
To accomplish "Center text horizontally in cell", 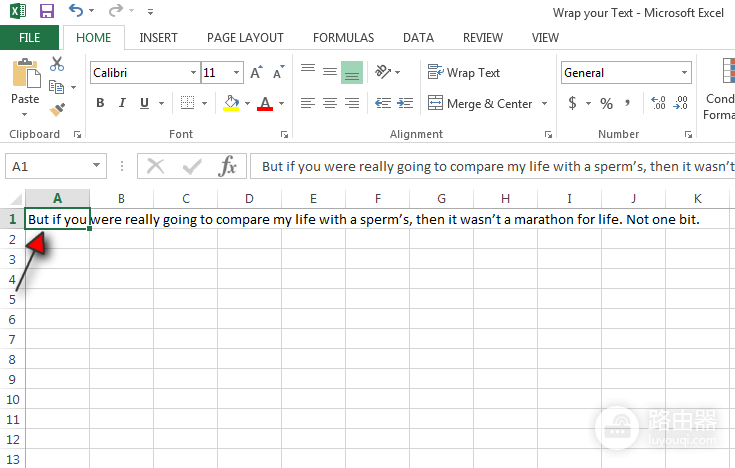I will coord(330,103).
